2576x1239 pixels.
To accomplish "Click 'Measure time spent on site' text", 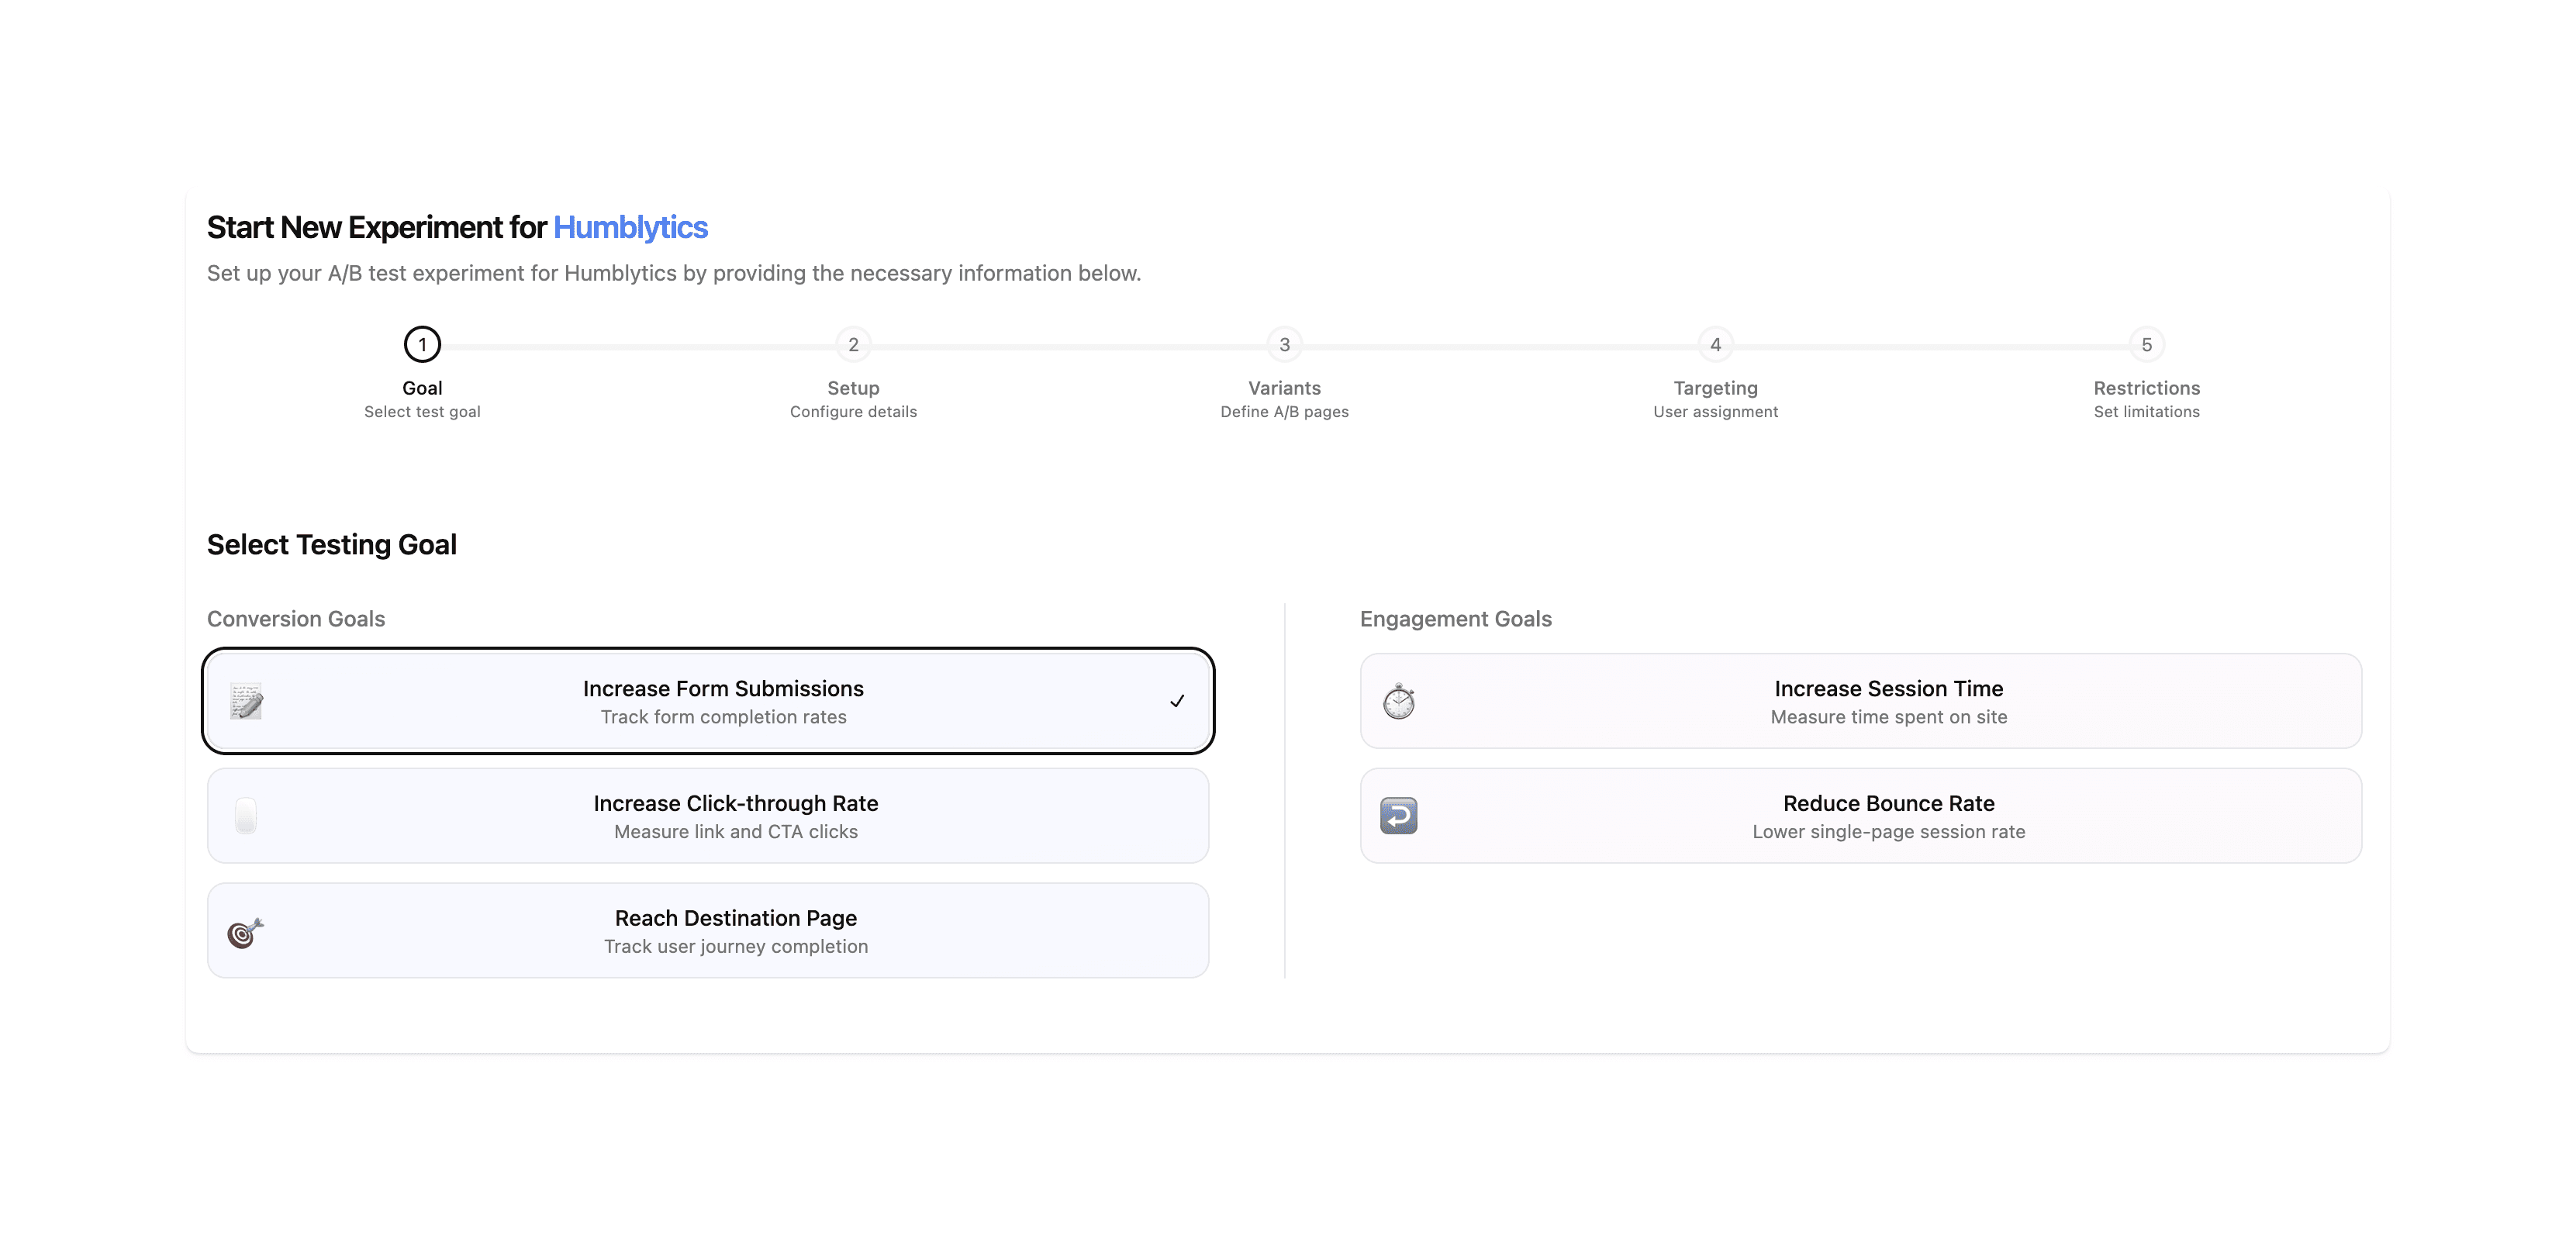I will pyautogui.click(x=1889, y=717).
